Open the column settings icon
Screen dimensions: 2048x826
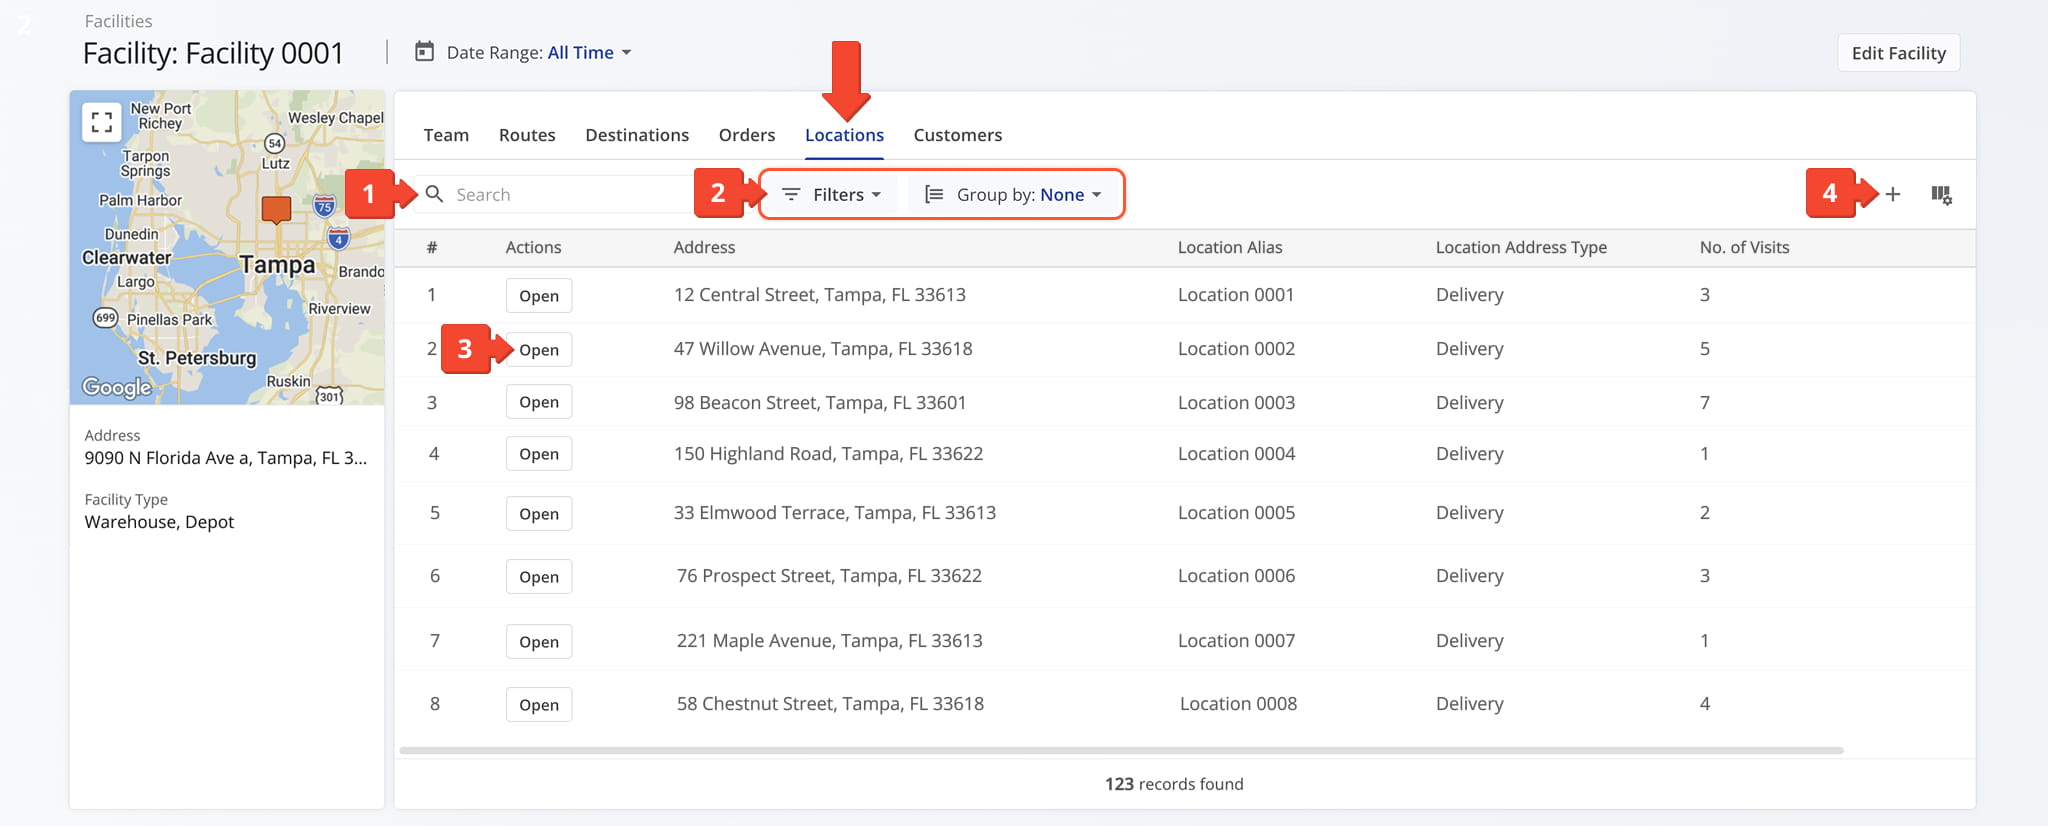(1941, 195)
